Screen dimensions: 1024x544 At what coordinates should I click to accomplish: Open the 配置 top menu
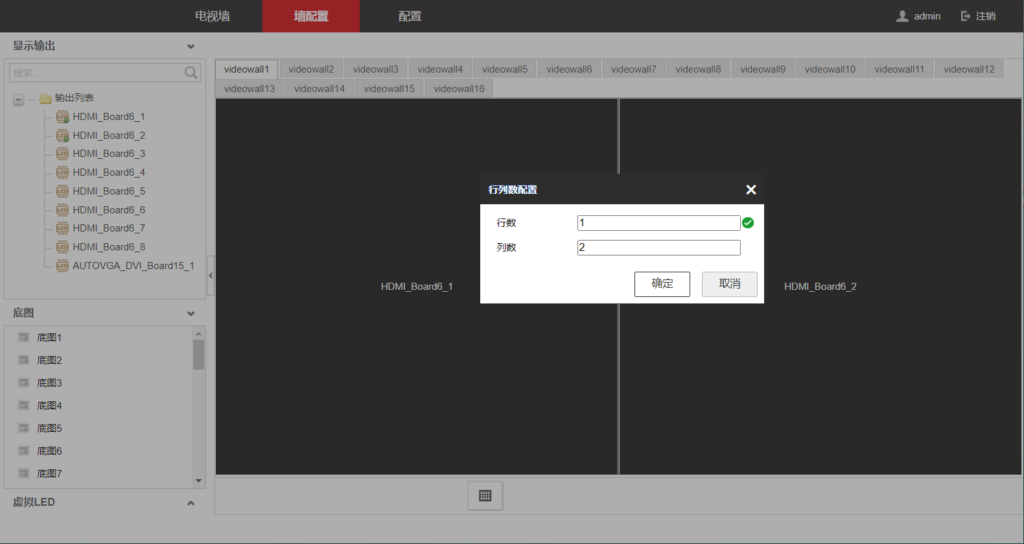click(x=409, y=16)
